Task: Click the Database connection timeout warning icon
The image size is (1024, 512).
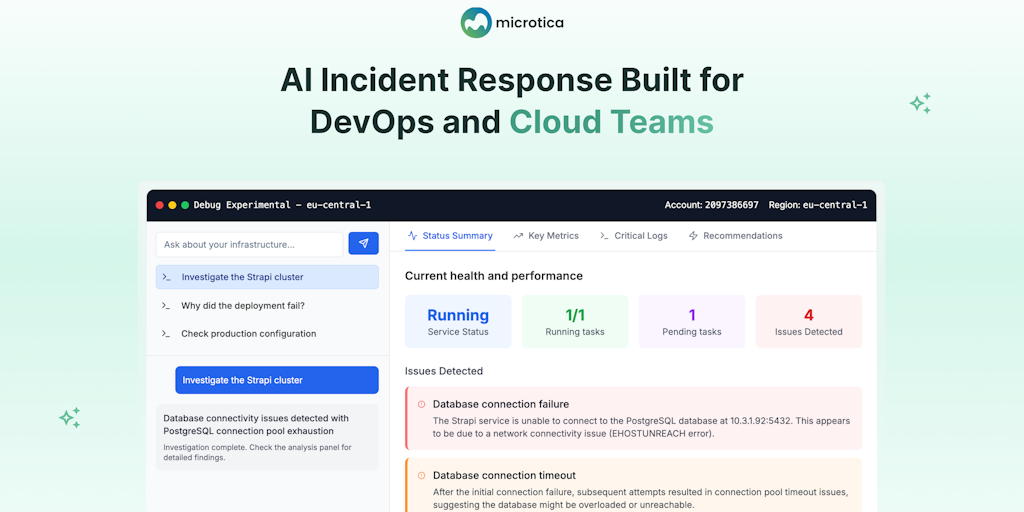Action: coord(421,476)
